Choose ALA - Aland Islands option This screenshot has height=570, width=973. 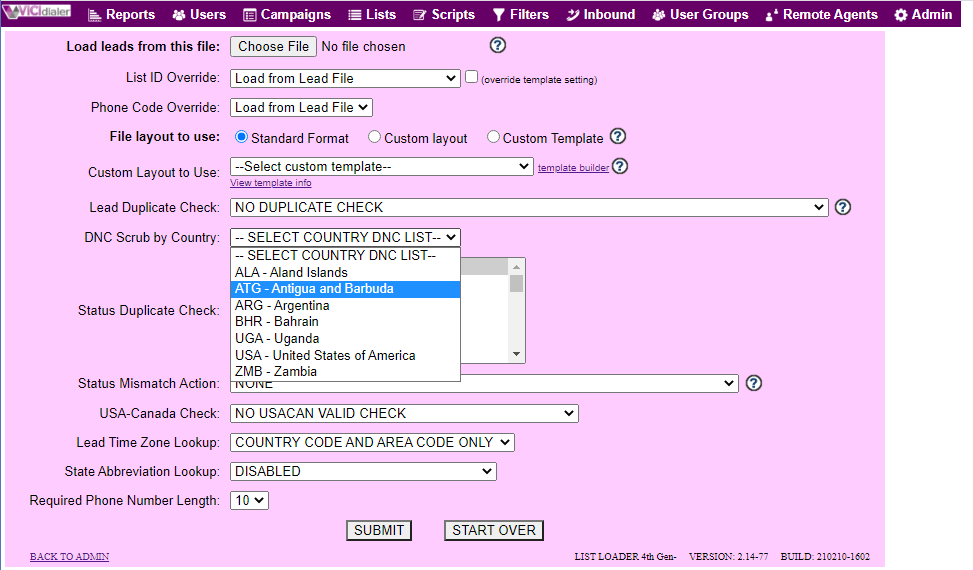(x=346, y=272)
